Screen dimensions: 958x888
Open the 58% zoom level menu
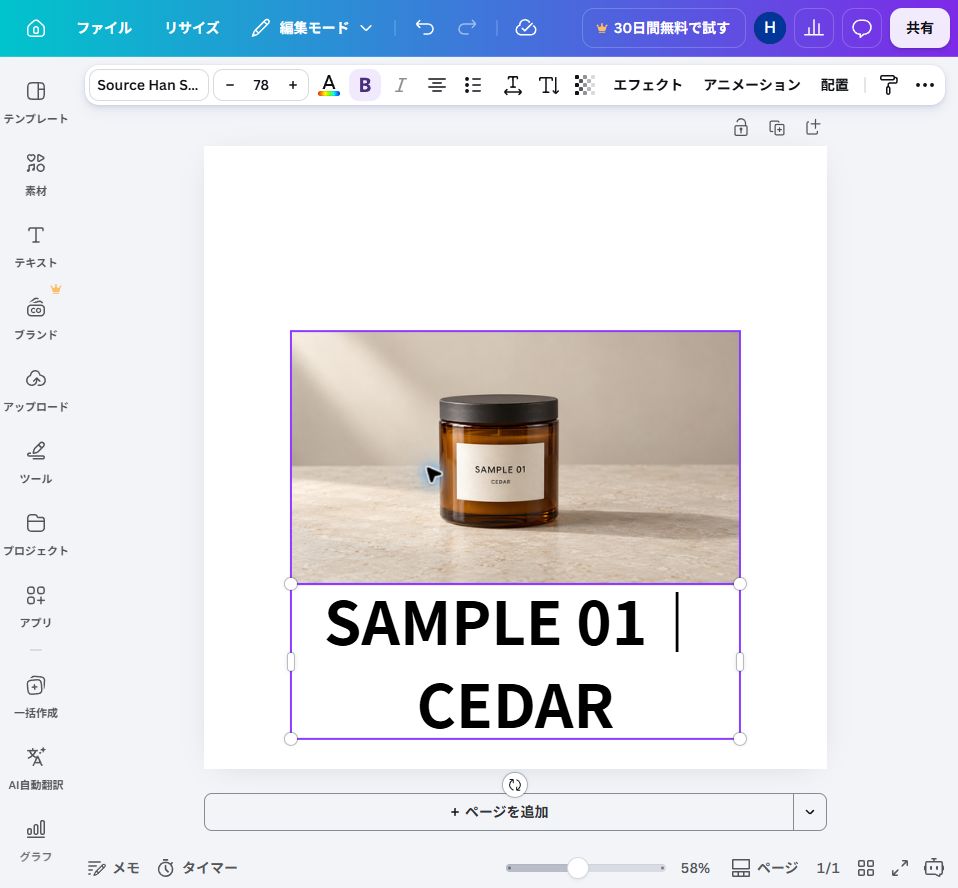[695, 868]
